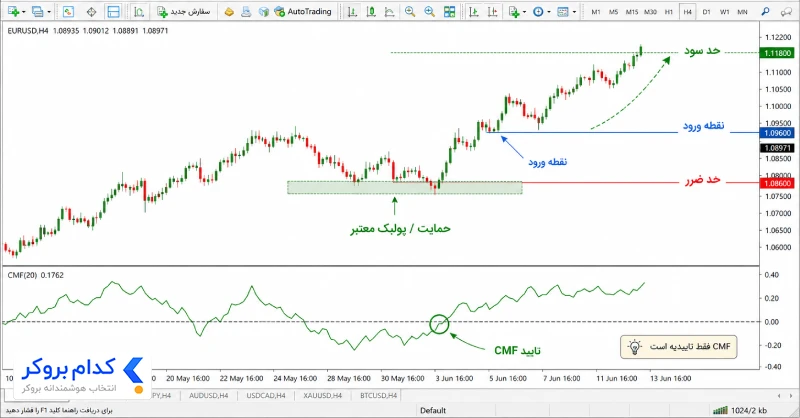Toggle the Navigator crosshair icon
800x418 pixels.
tap(91, 11)
